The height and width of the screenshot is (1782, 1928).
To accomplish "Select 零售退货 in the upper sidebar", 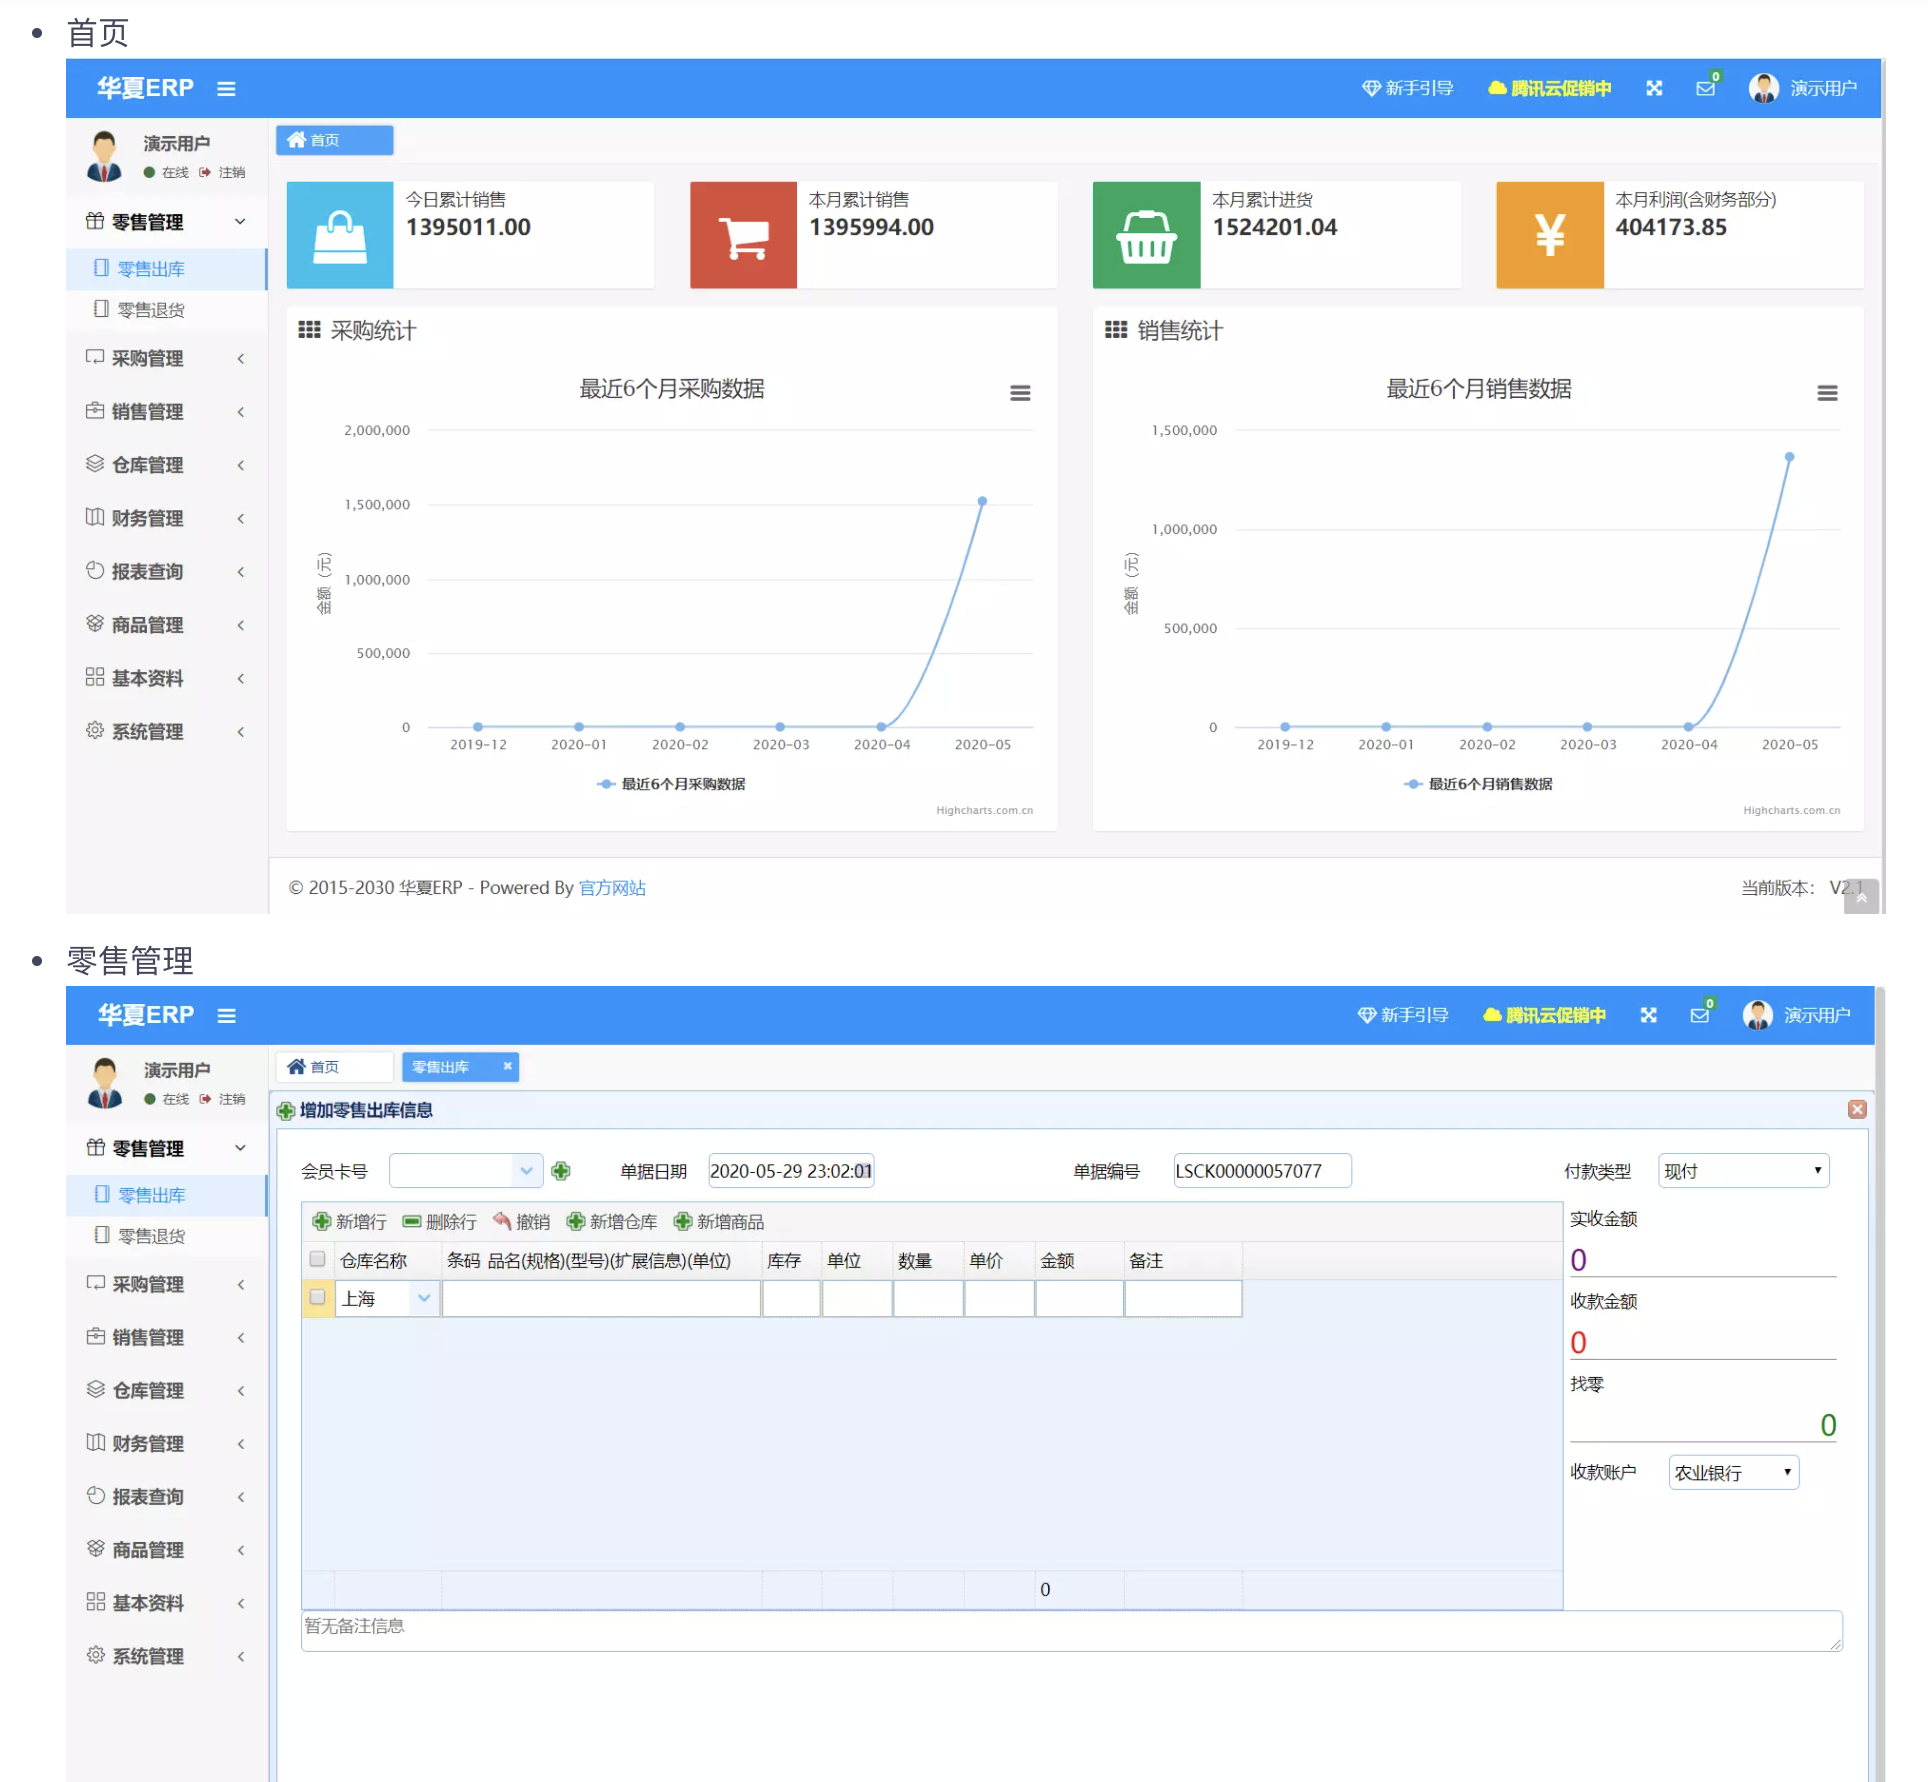I will coord(150,310).
